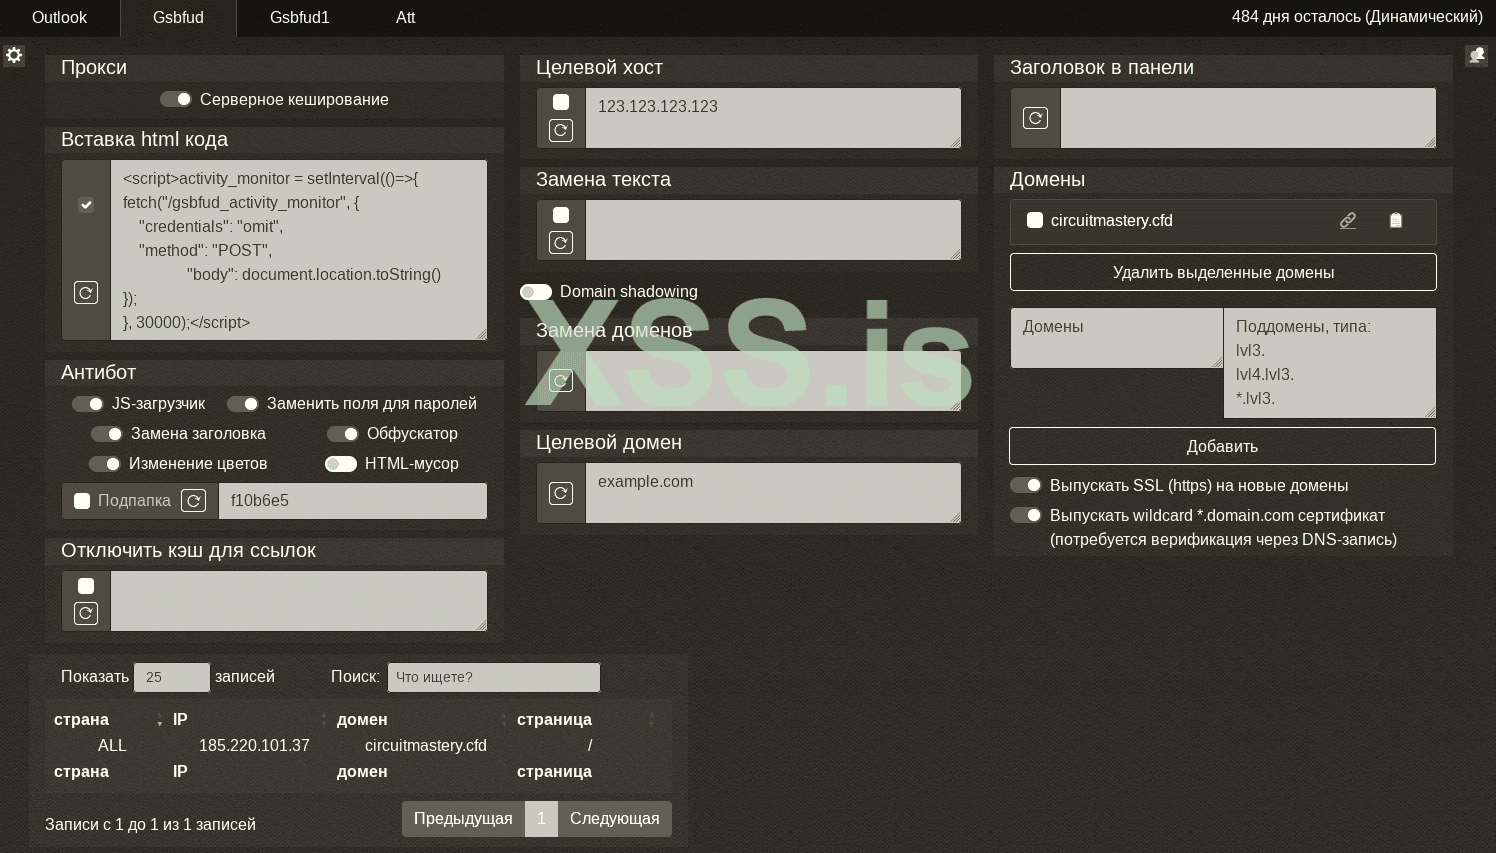This screenshot has width=1496, height=853.
Task: Toggle the Domain shadowing switch
Action: 536,292
